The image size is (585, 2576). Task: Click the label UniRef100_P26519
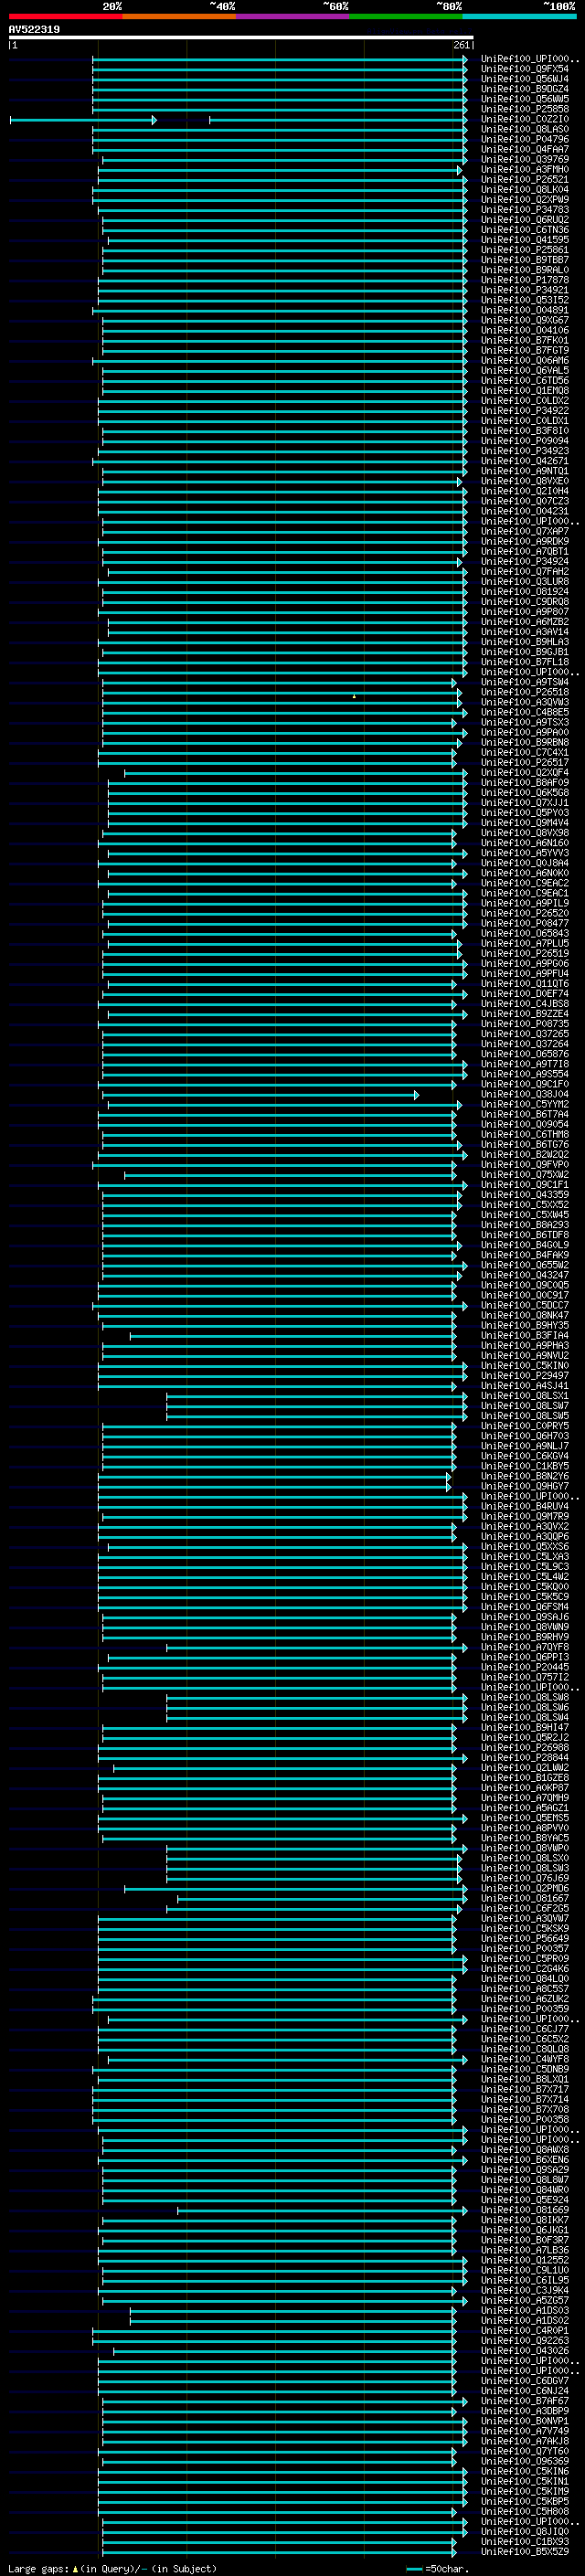point(525,953)
